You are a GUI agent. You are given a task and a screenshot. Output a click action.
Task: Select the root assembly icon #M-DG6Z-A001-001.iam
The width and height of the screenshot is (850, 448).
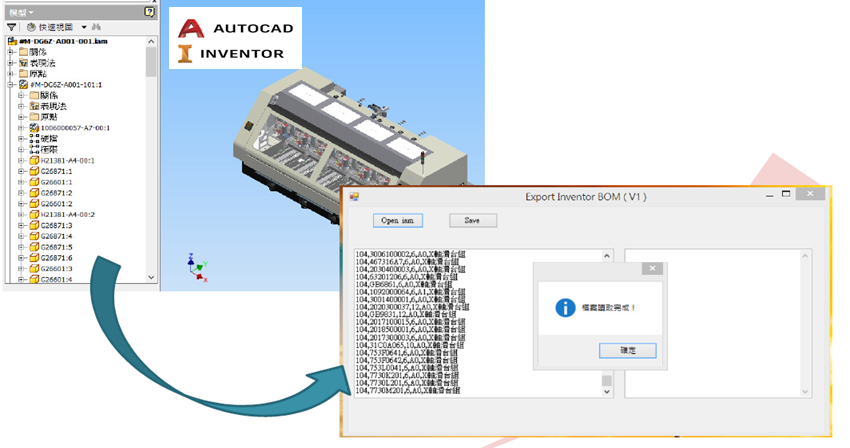tap(12, 41)
